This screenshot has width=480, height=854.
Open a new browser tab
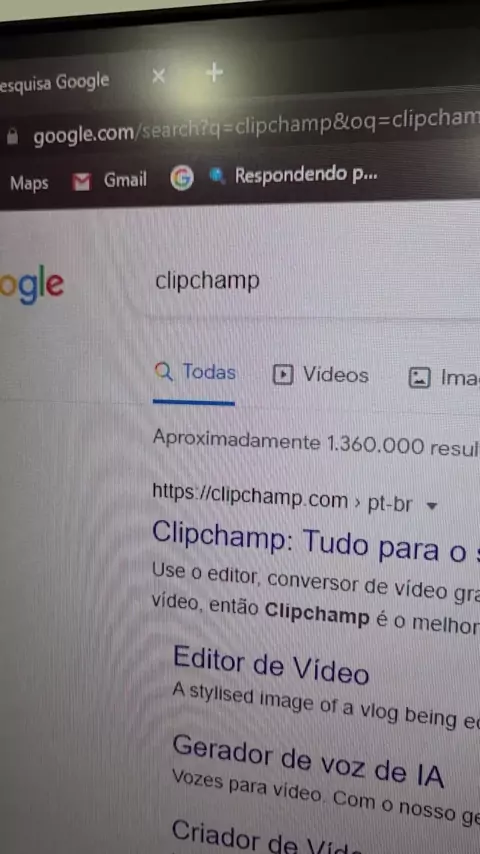click(214, 72)
